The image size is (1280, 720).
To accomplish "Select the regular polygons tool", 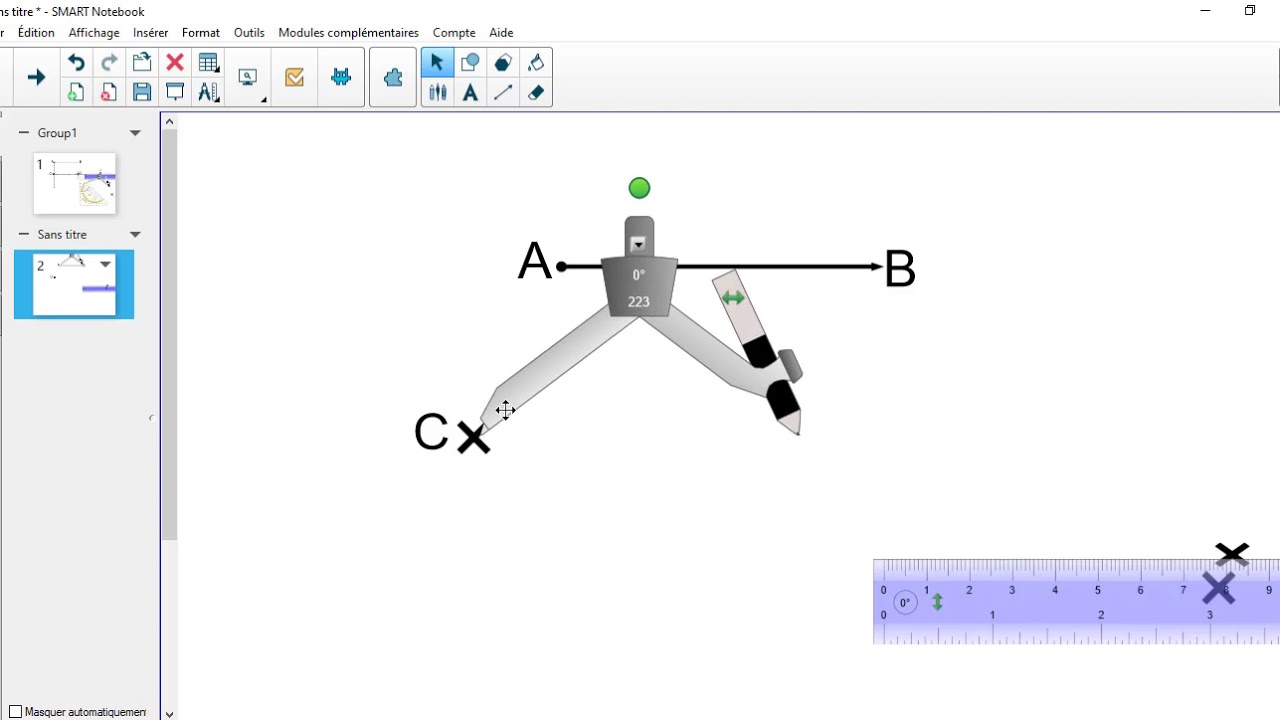I will (x=503, y=62).
